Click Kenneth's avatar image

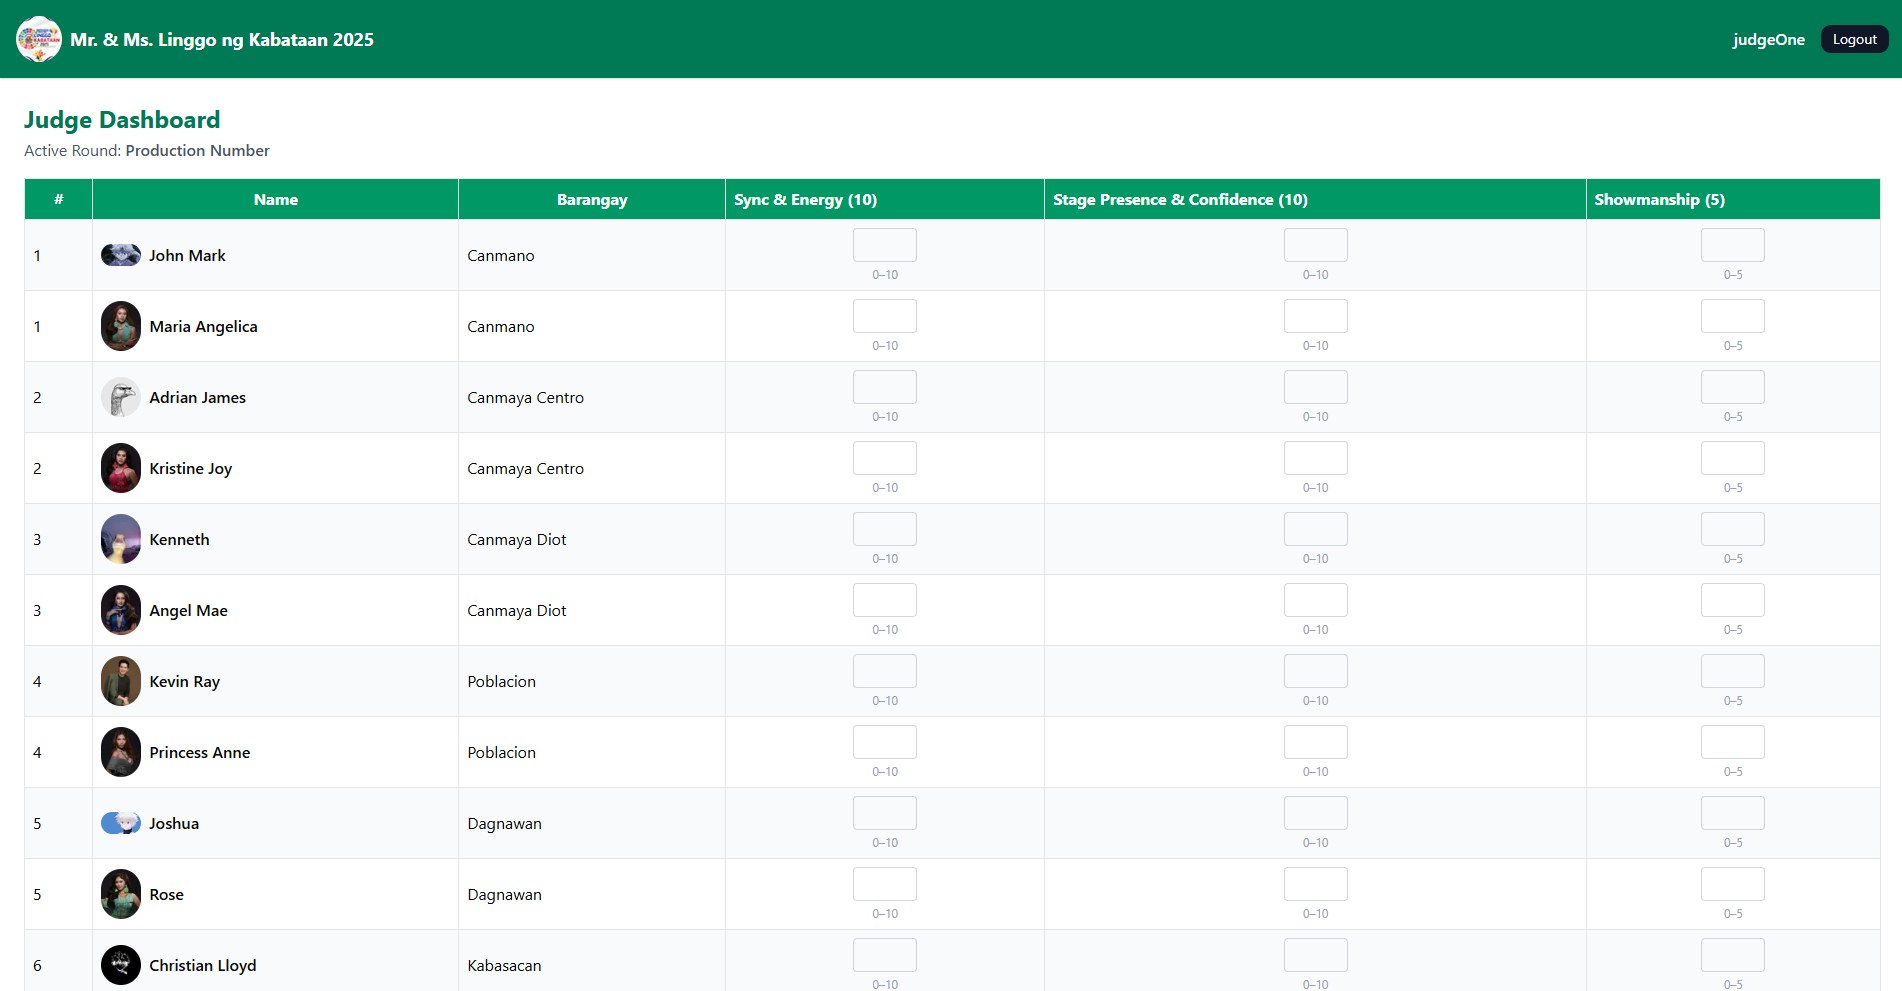121,539
